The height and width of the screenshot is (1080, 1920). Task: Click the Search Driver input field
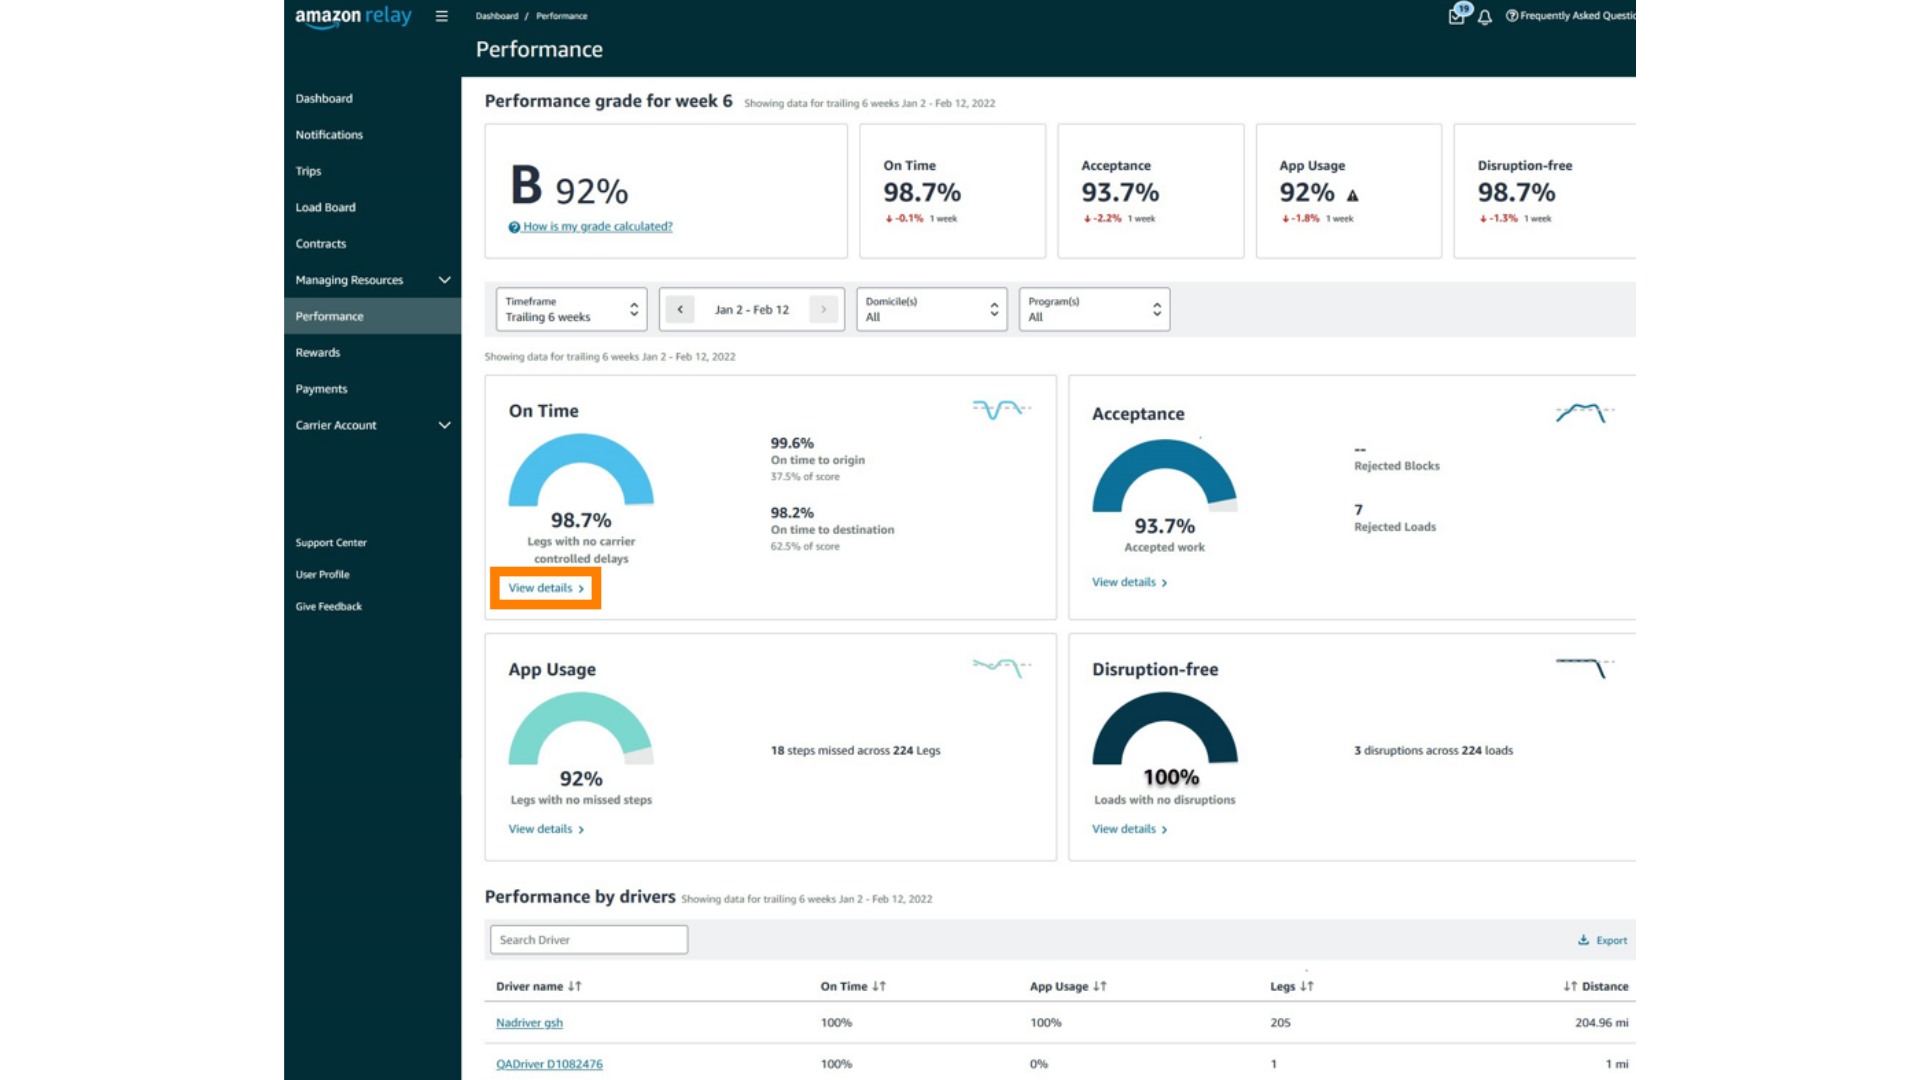[589, 940]
